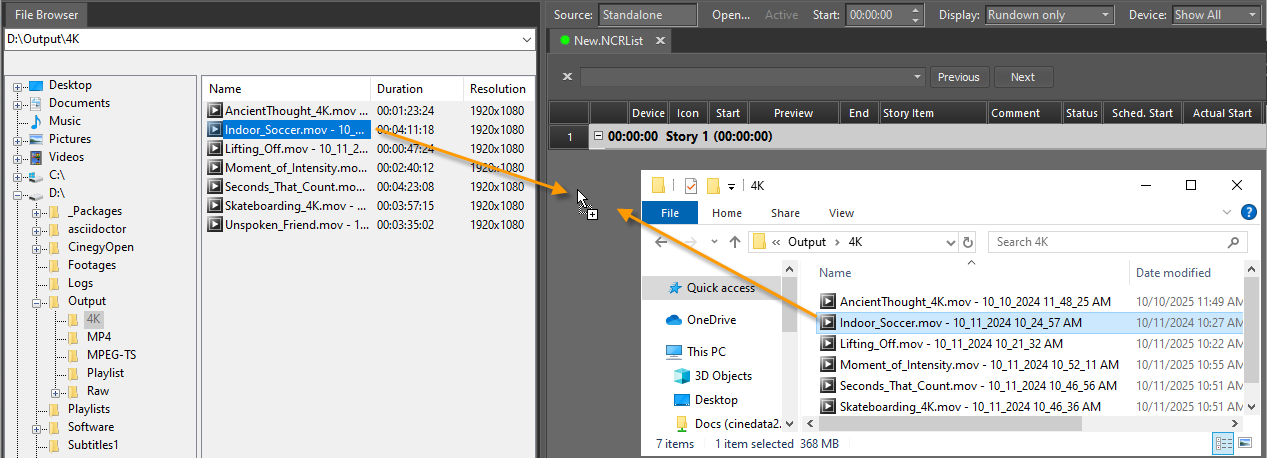1267x458 pixels.
Task: Expand the Explorer ribbon chevron
Action: (1228, 212)
